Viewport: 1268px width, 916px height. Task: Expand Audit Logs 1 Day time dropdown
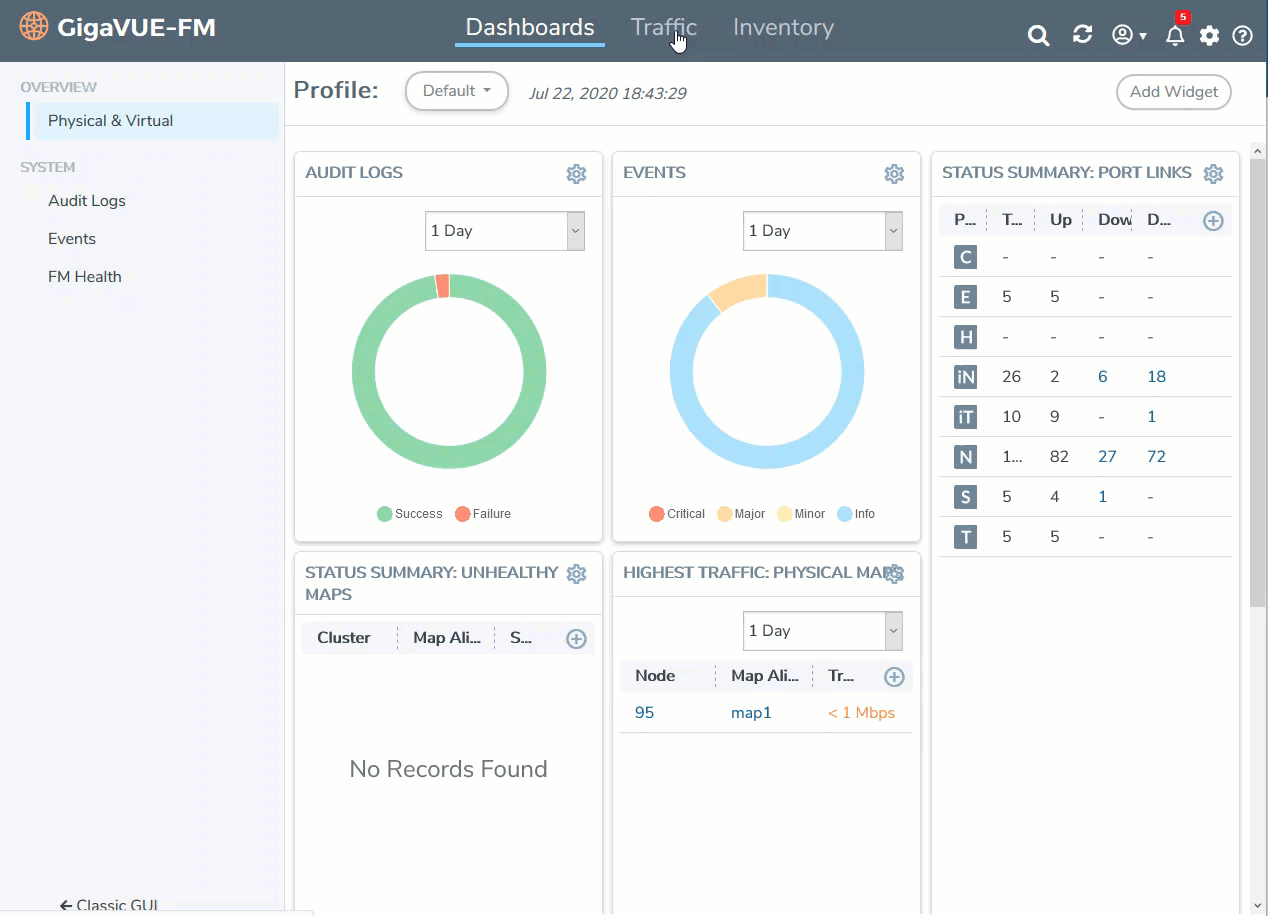pyautogui.click(x=504, y=231)
